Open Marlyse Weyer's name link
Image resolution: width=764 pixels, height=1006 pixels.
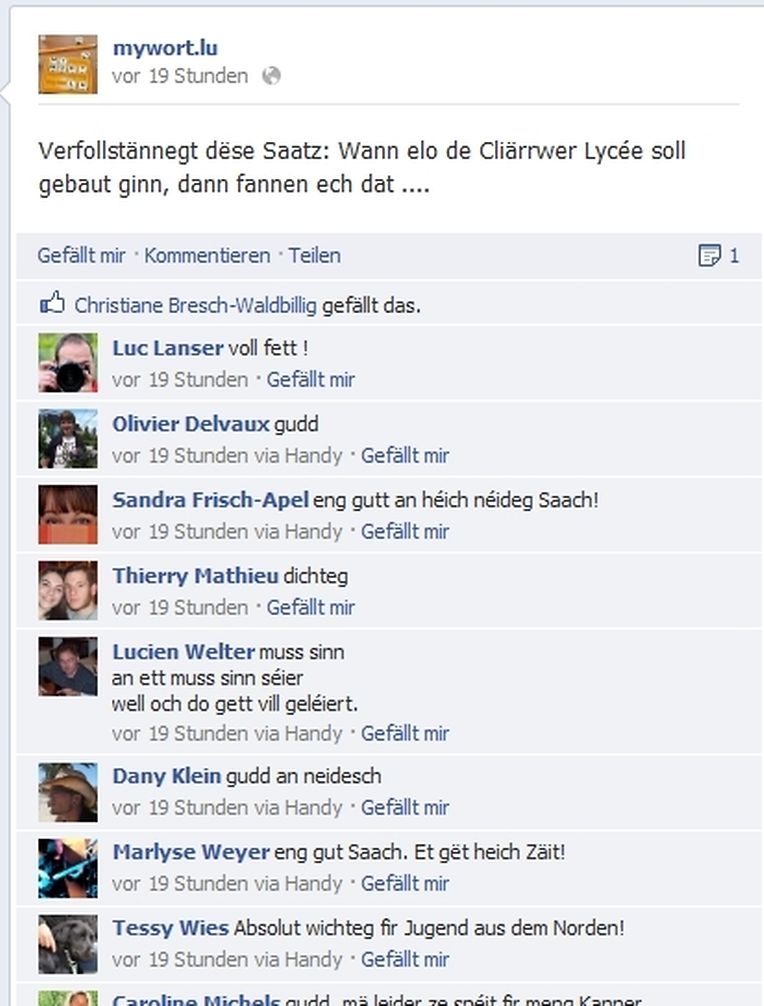tap(191, 852)
